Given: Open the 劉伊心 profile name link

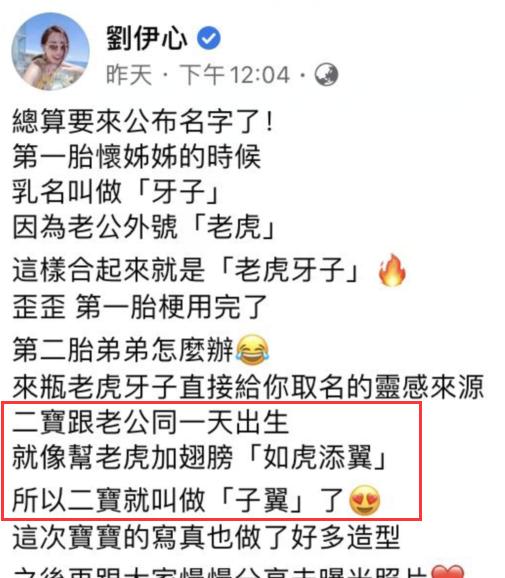Looking at the screenshot, I should (x=147, y=38).
